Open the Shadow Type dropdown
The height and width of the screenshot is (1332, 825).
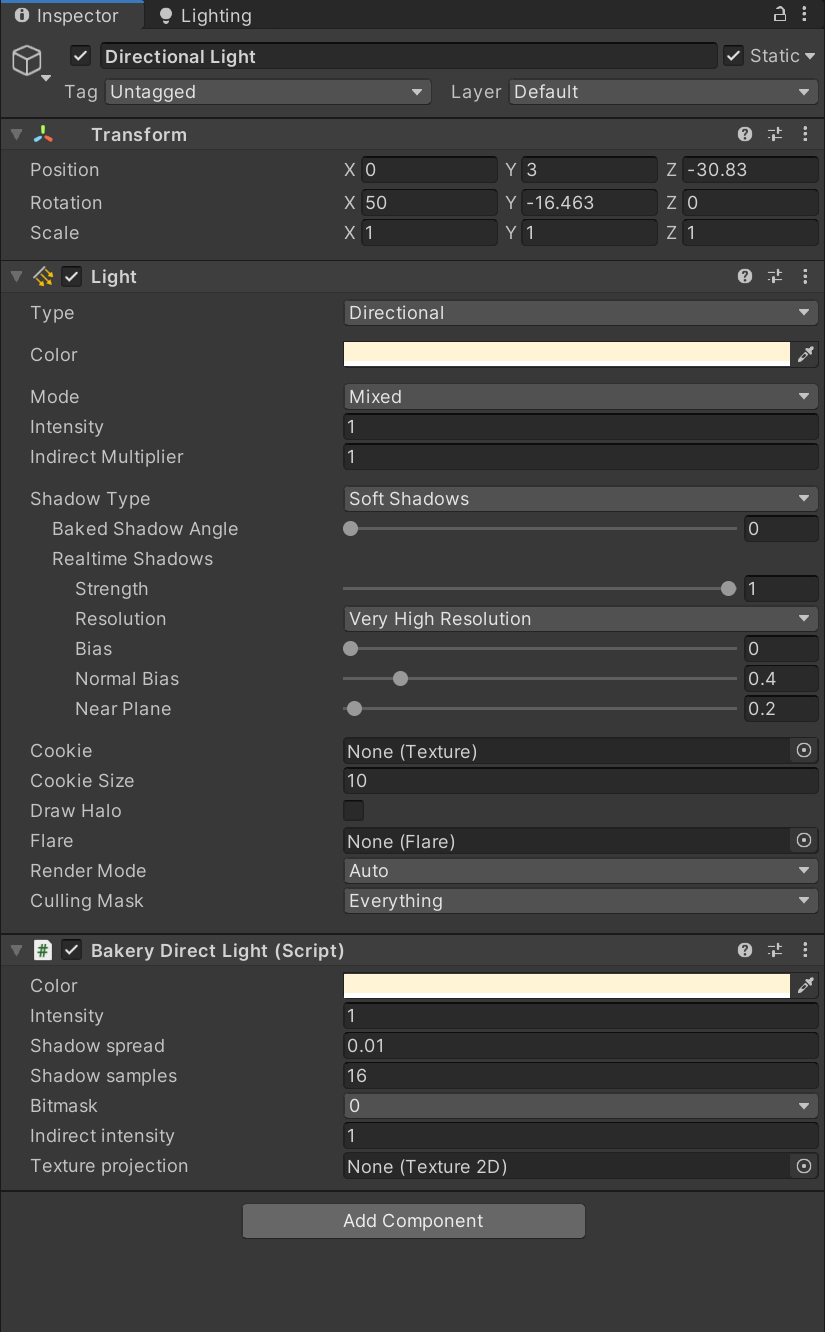(580, 498)
